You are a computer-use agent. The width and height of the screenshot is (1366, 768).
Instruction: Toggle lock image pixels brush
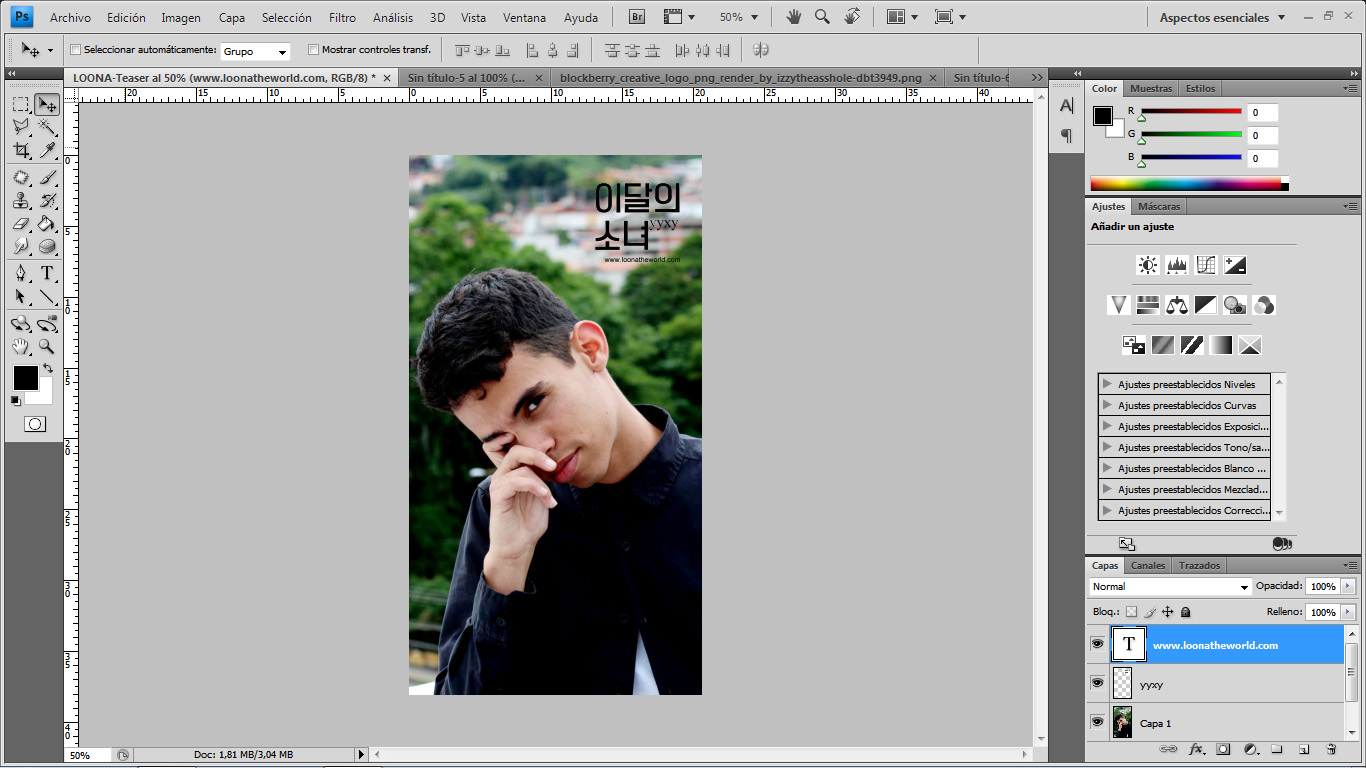[1150, 612]
